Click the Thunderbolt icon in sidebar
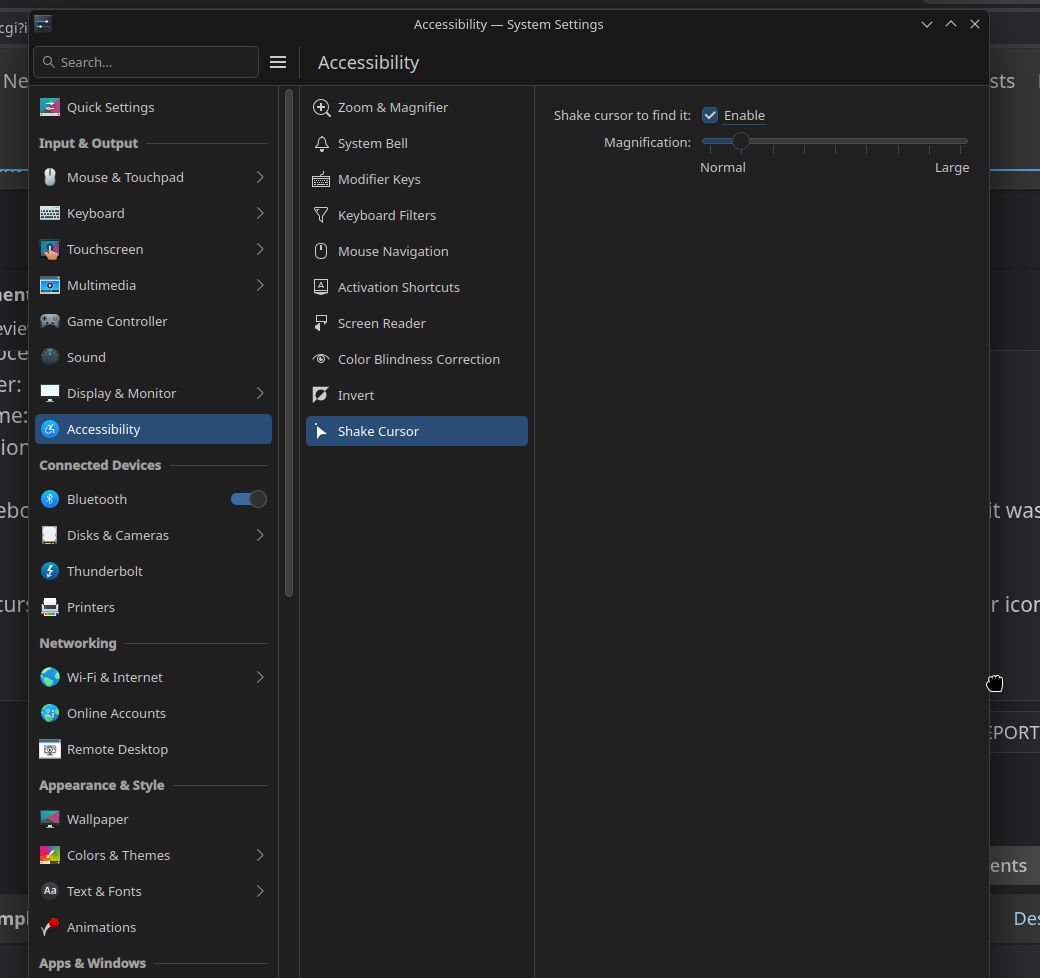Viewport: 1040px width, 978px height. pos(50,571)
